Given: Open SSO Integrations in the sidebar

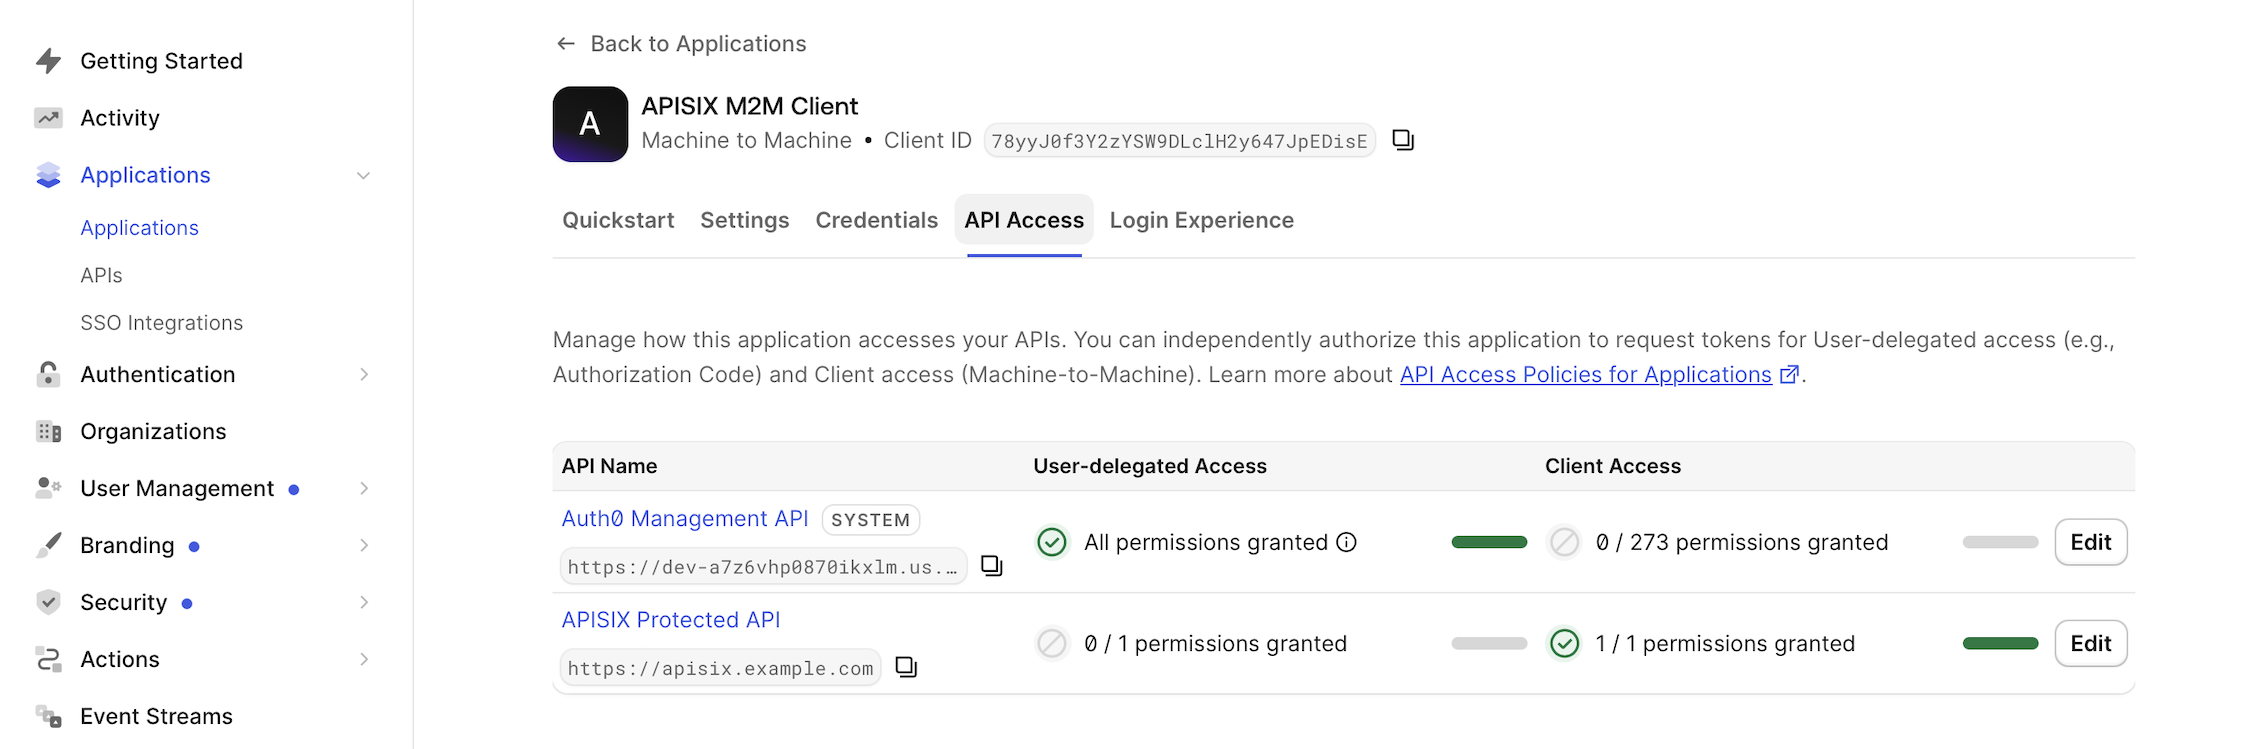Looking at the screenshot, I should (x=162, y=323).
